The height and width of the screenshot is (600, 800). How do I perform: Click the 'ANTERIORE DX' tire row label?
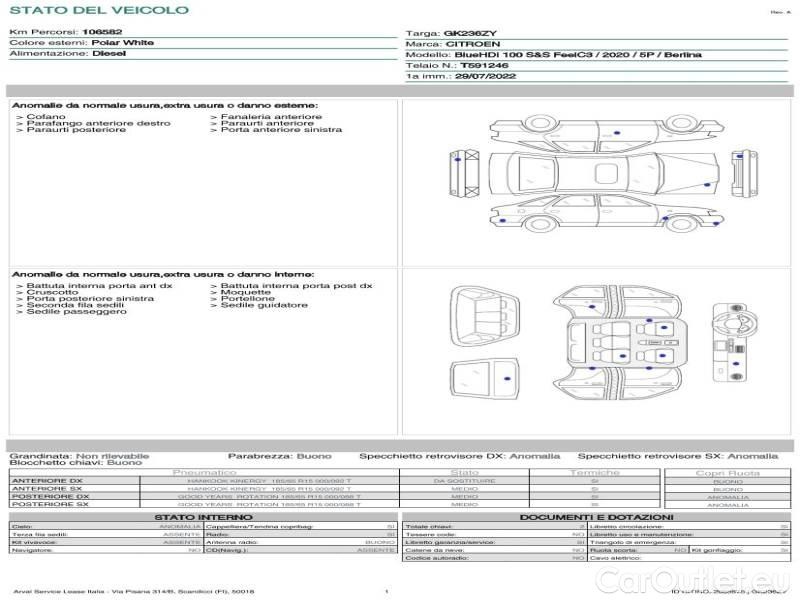47,481
